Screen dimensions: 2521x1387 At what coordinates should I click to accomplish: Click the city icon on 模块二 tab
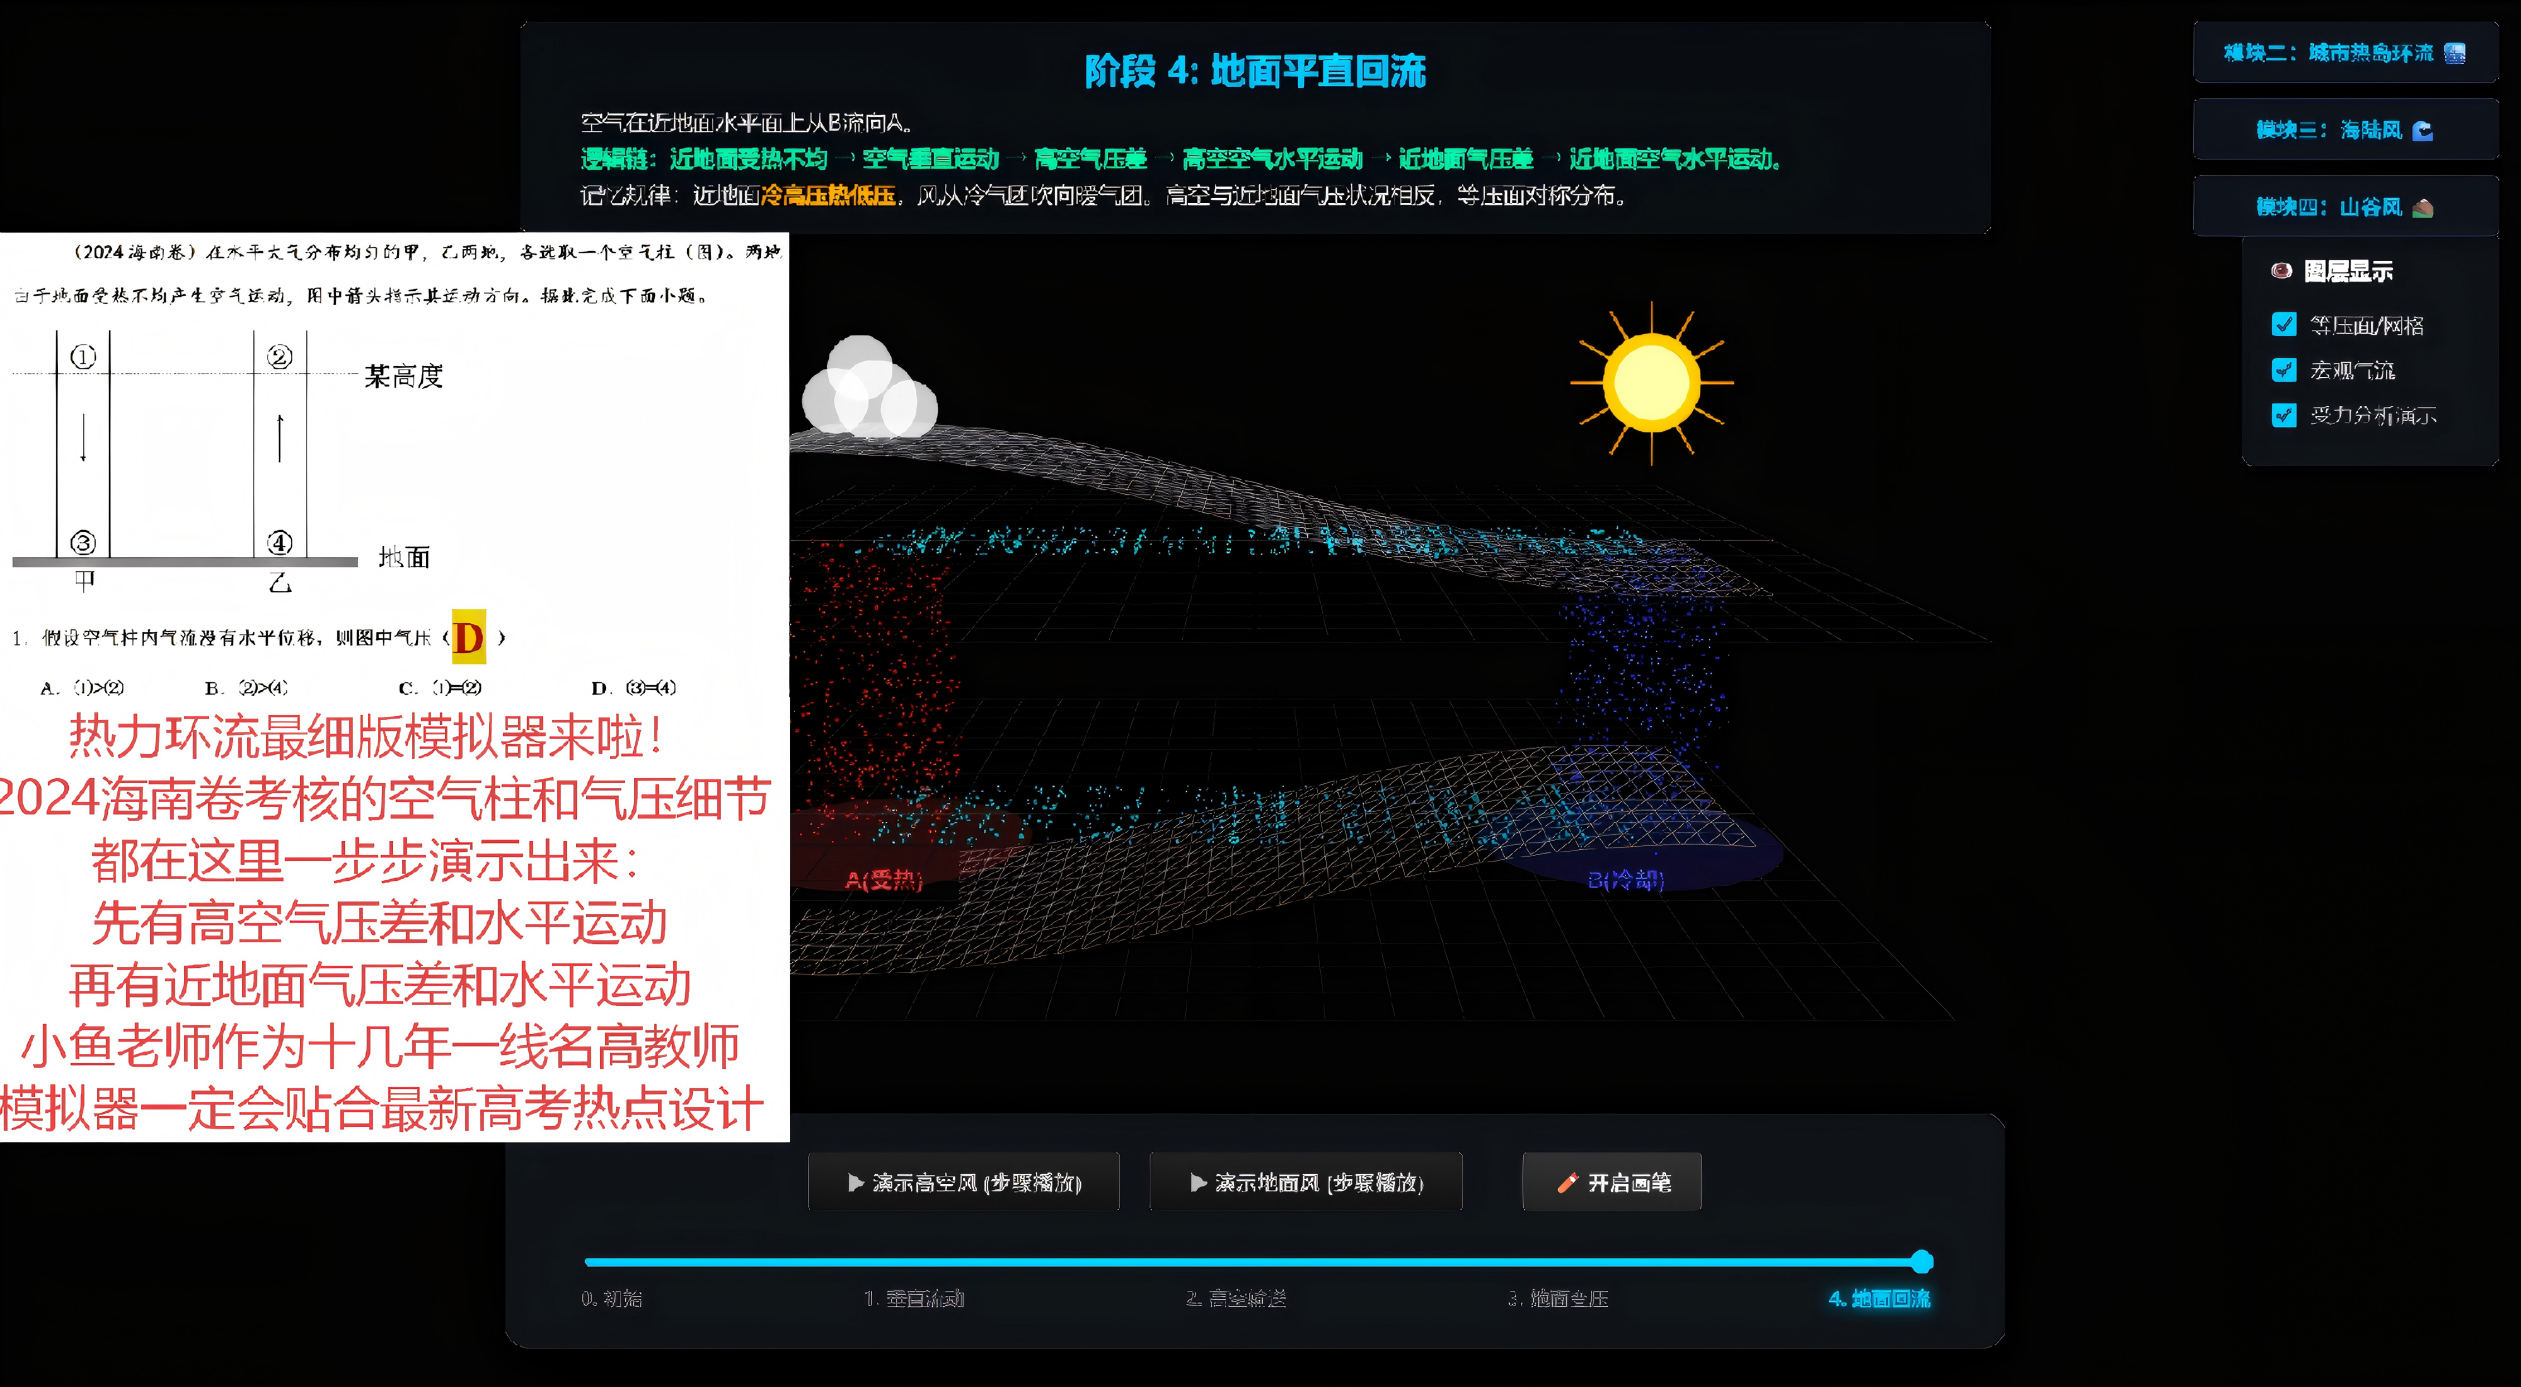[x=2455, y=53]
